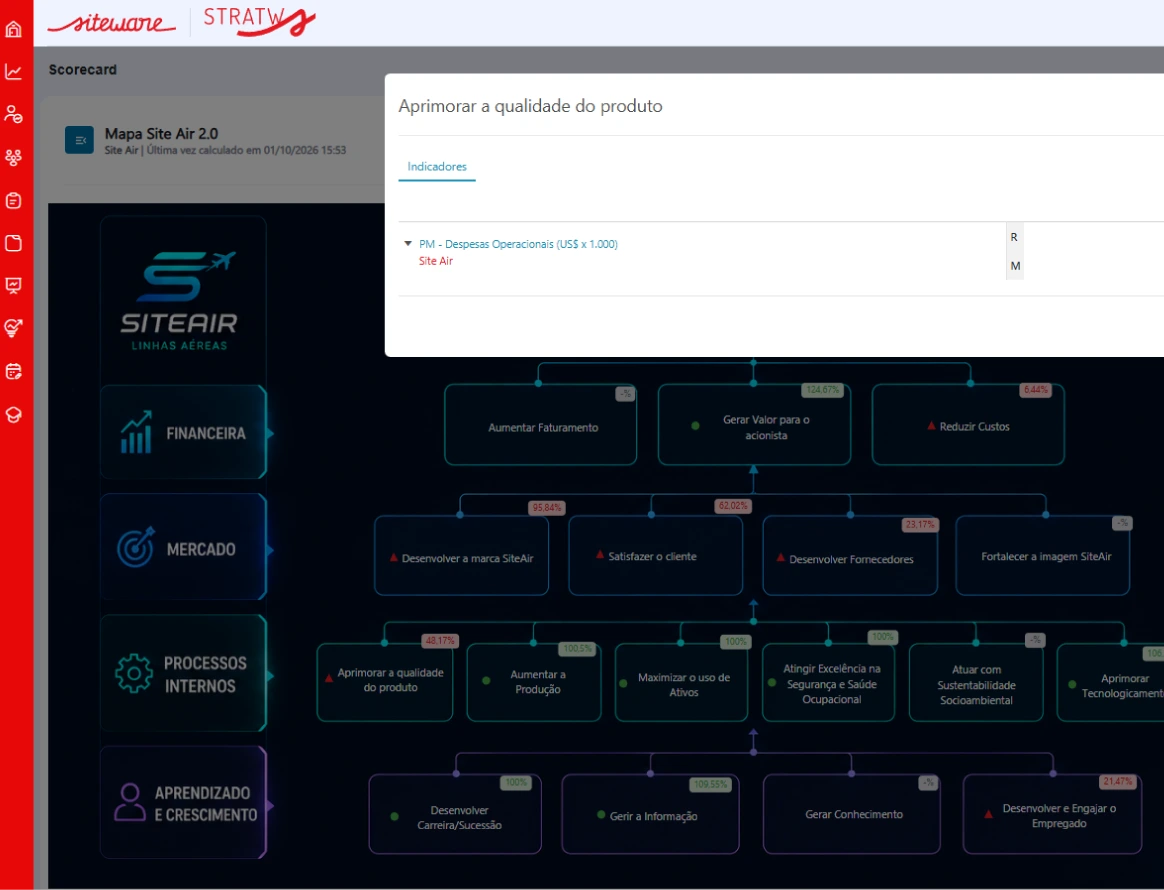Image resolution: width=1164 pixels, height=890 pixels.
Task: Click the red triangle on Reduzir Custos
Action: point(931,426)
